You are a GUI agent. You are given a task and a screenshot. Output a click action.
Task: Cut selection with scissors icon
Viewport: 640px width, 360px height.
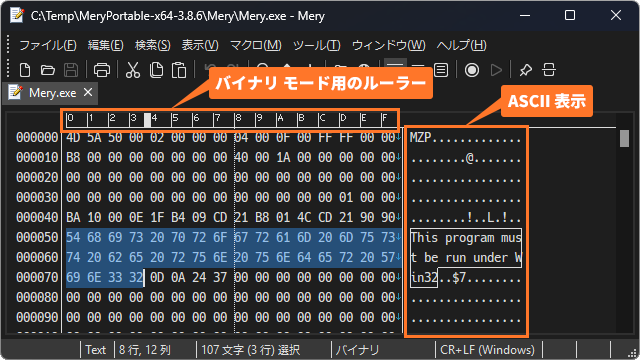point(133,70)
